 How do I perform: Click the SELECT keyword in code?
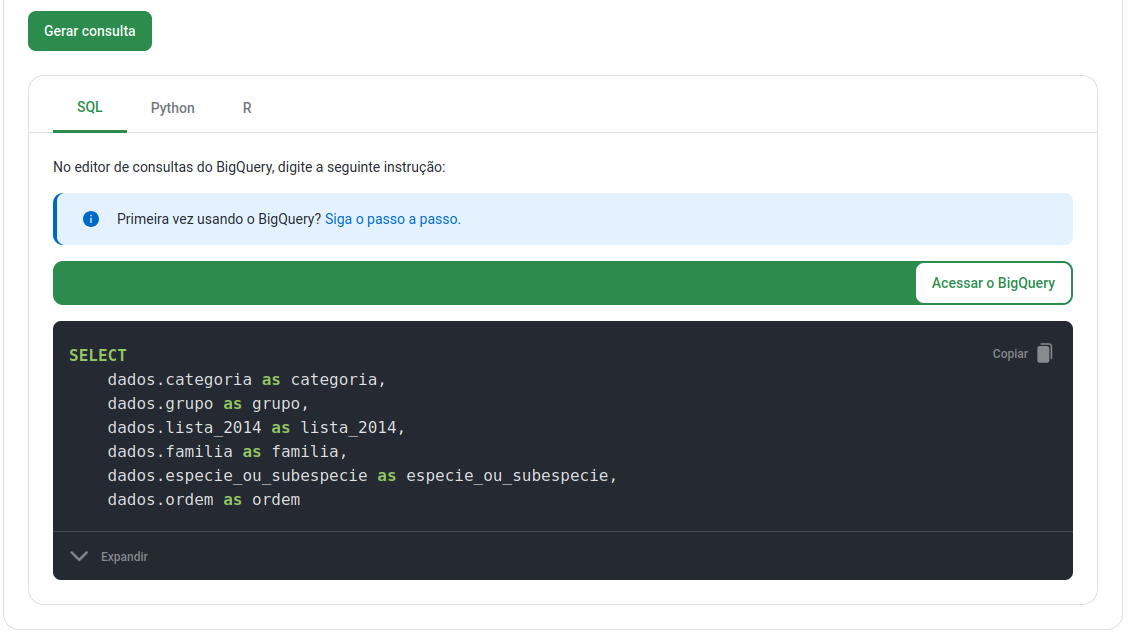98,355
